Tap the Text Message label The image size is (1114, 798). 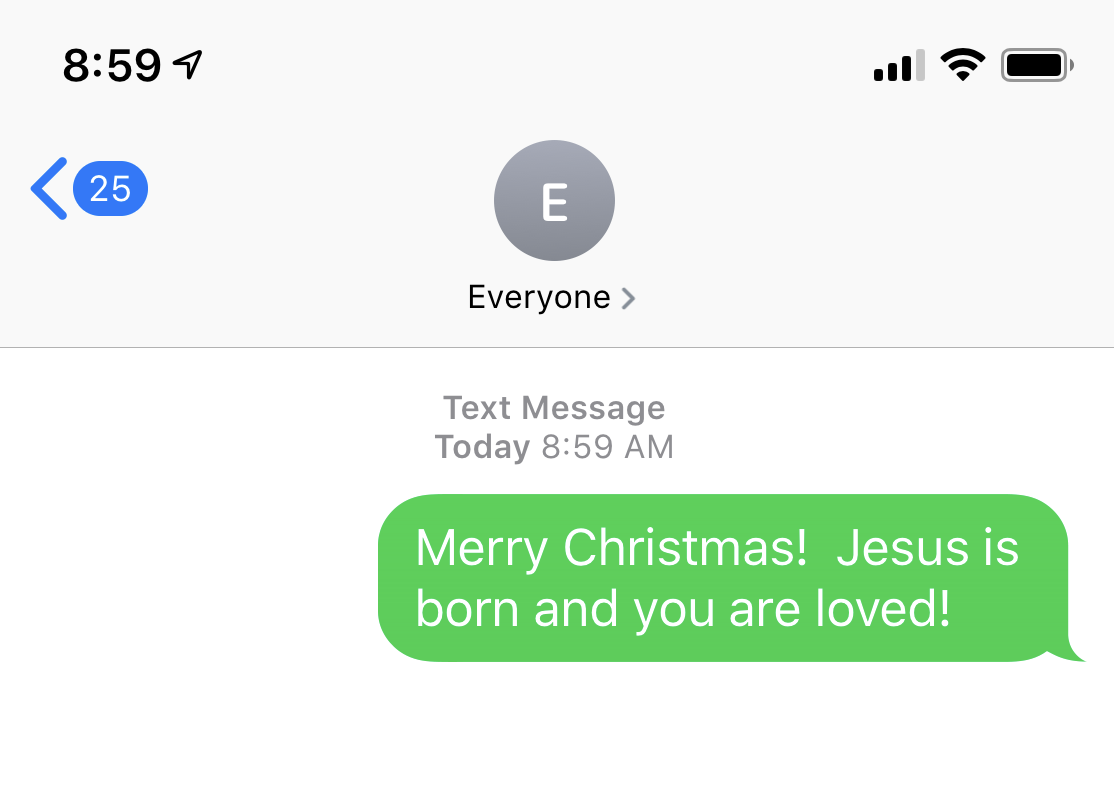554,408
